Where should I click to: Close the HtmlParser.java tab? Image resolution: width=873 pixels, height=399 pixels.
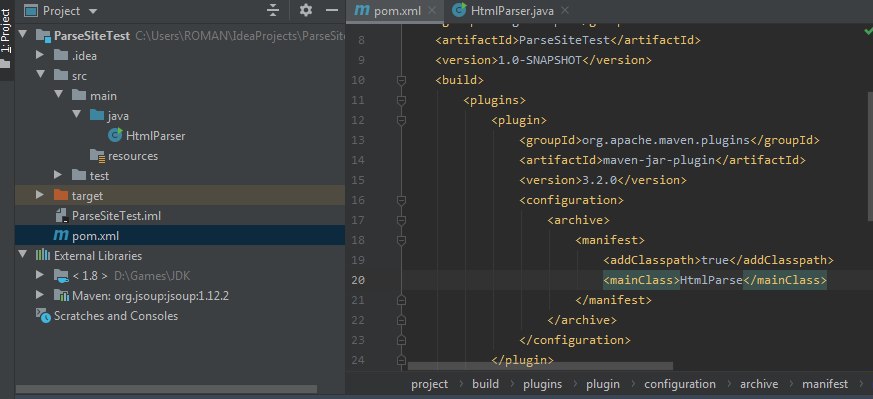(x=565, y=10)
